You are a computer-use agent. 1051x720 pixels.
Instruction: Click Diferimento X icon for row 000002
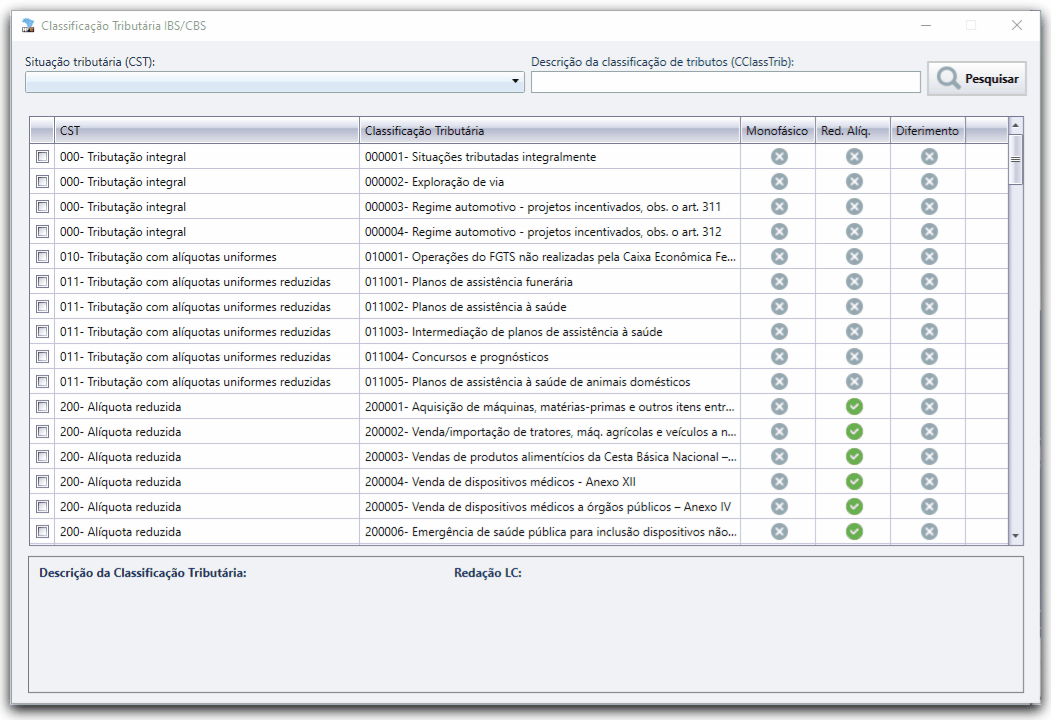[929, 181]
